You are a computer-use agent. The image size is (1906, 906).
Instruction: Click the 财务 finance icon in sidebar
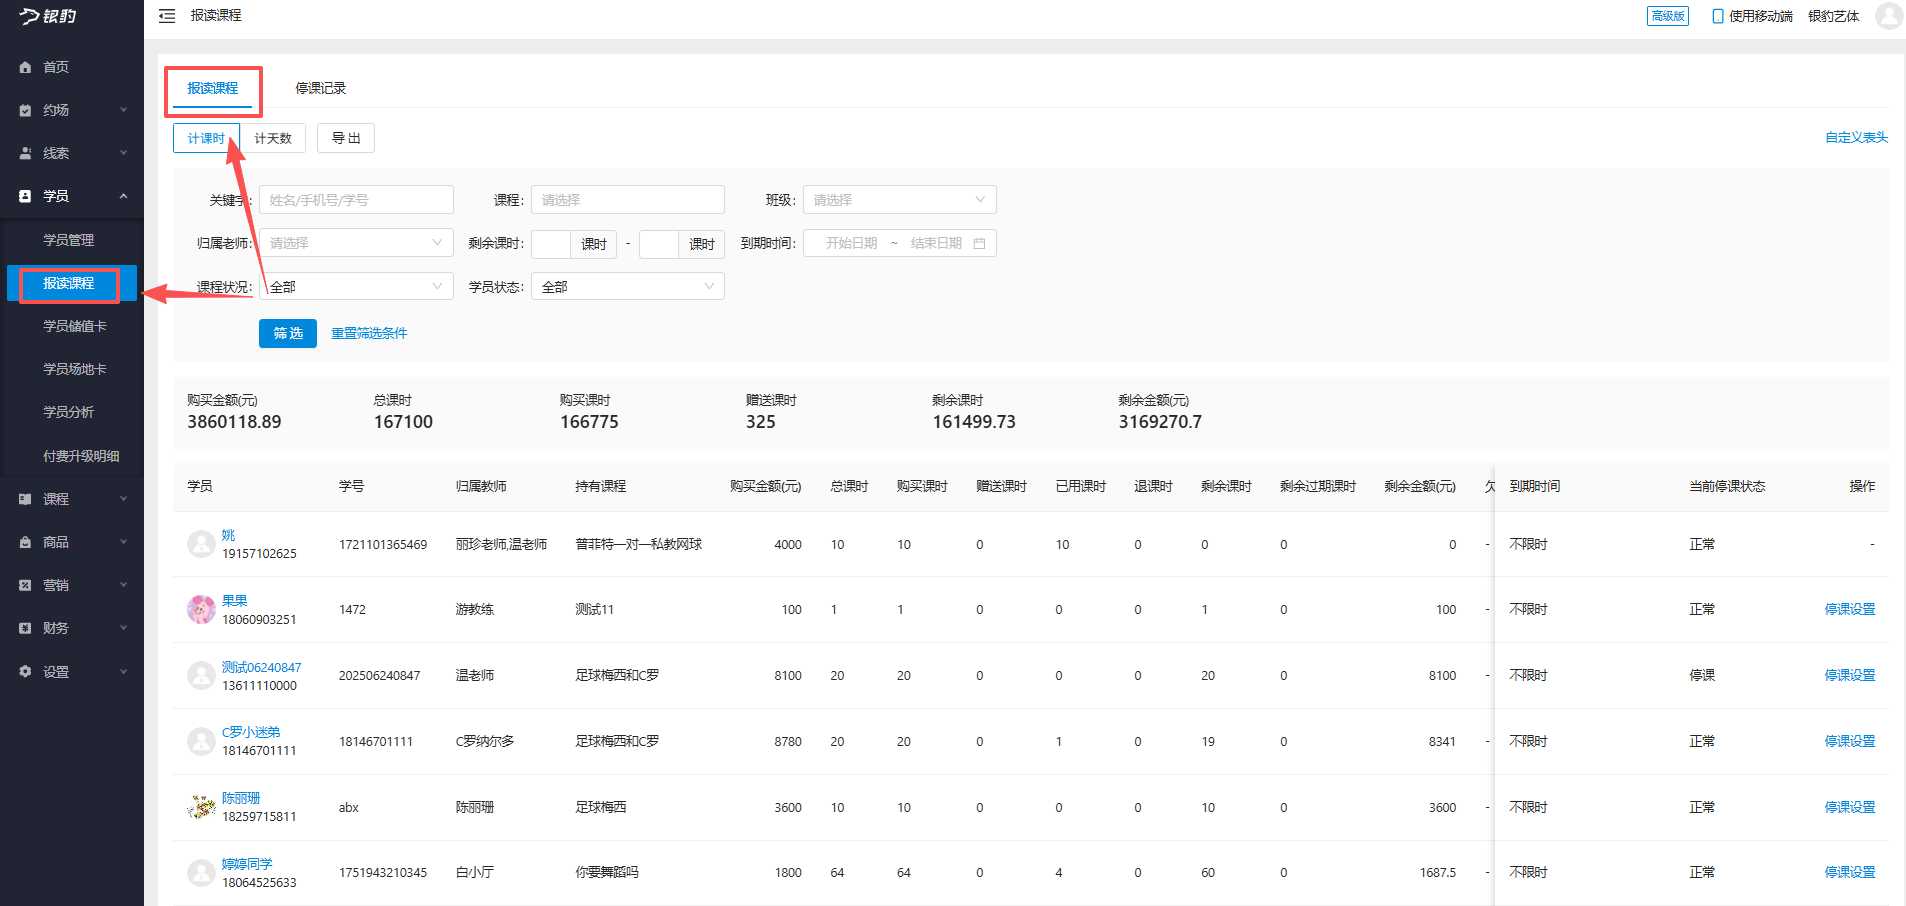click(x=25, y=628)
